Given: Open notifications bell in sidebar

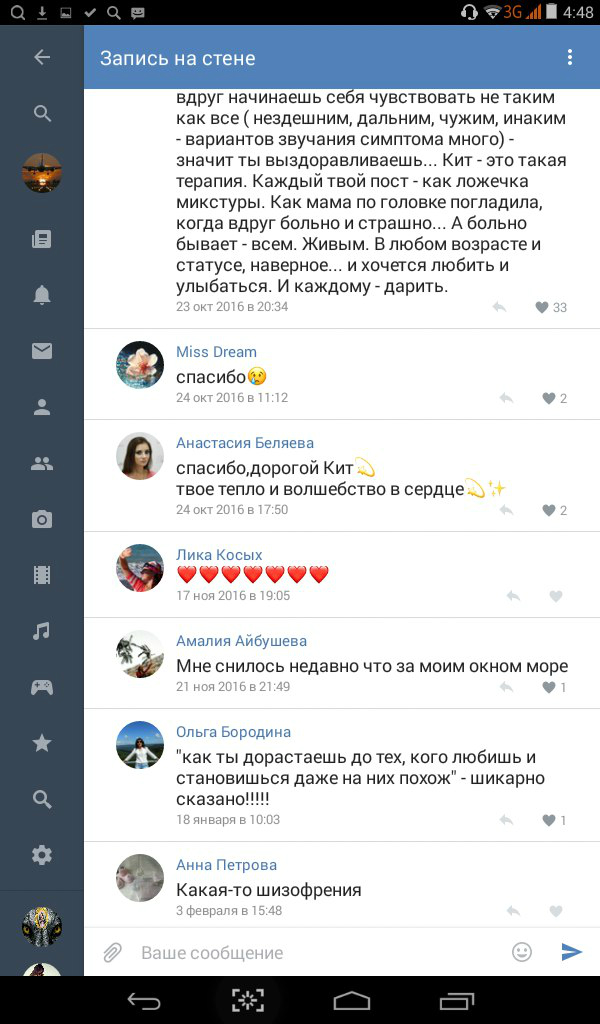Looking at the screenshot, I should click(x=42, y=295).
